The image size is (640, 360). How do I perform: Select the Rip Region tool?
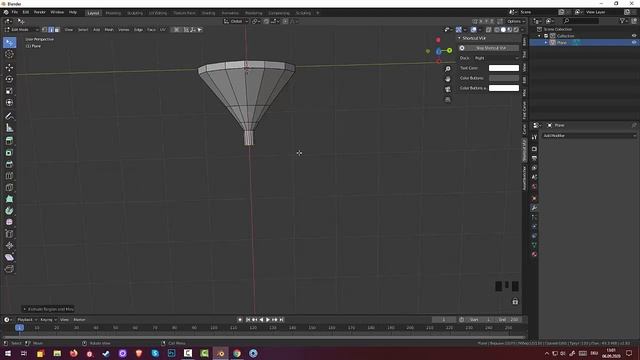click(9, 269)
